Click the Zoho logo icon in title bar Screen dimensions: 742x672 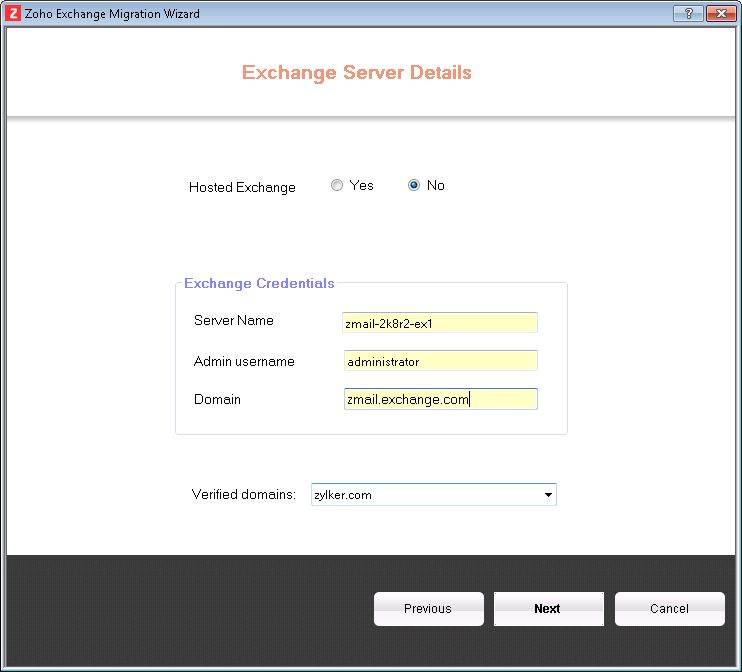point(14,14)
